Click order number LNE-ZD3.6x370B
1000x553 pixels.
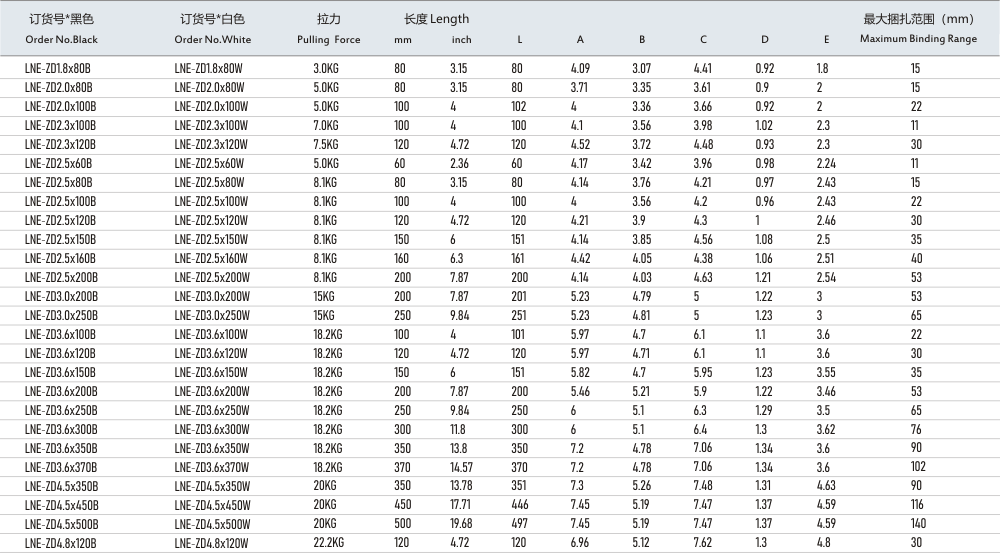(60, 468)
